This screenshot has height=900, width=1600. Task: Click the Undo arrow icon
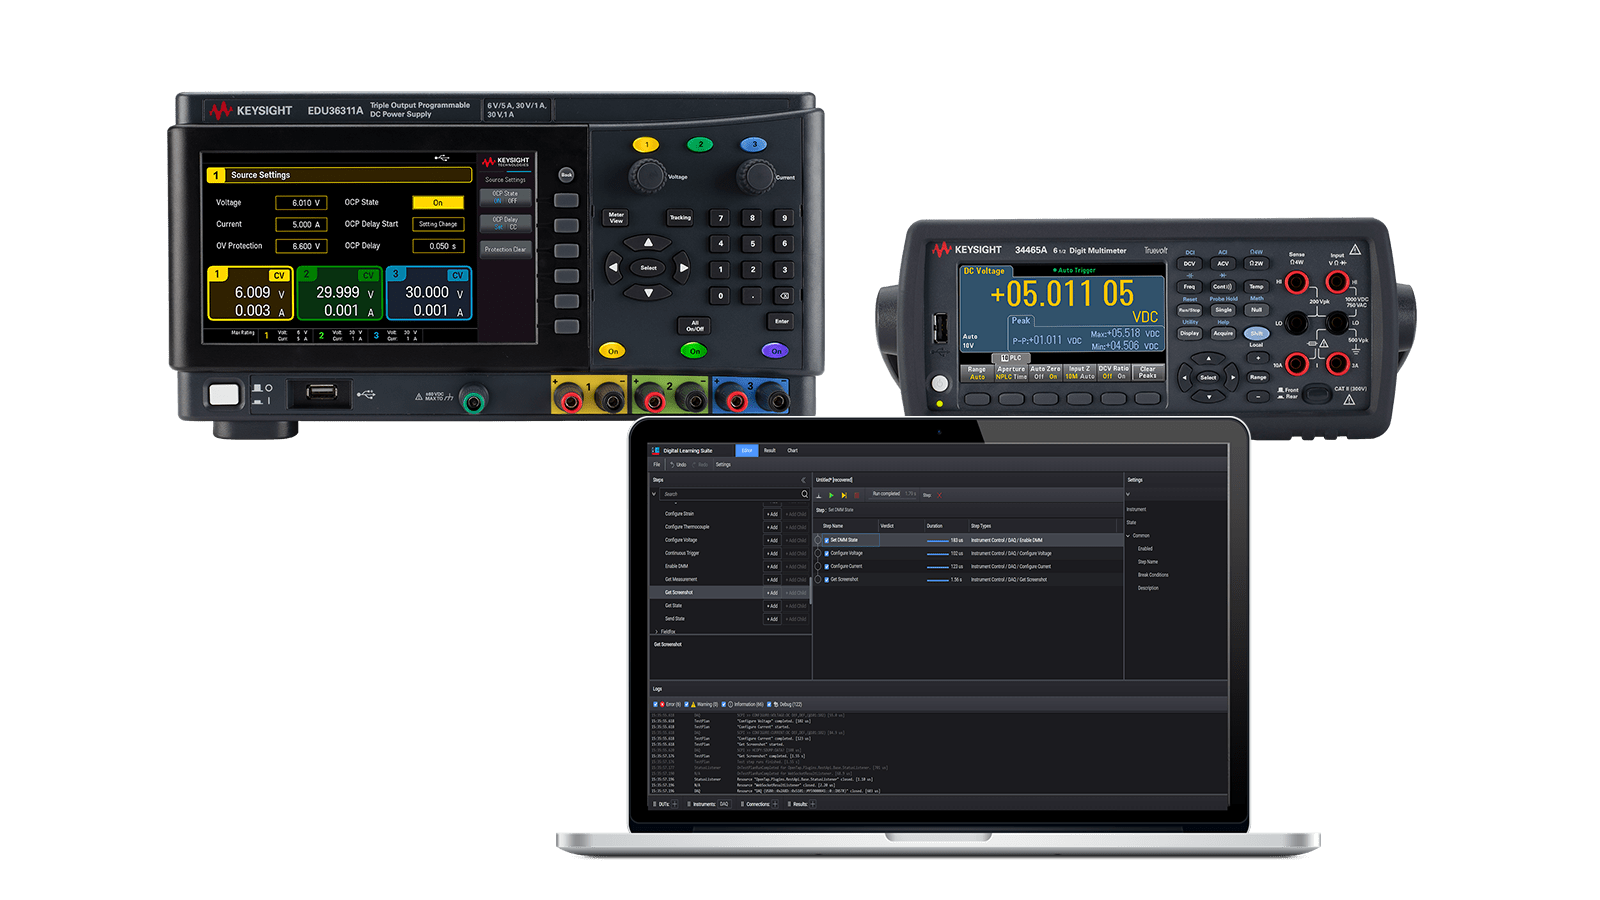point(672,464)
